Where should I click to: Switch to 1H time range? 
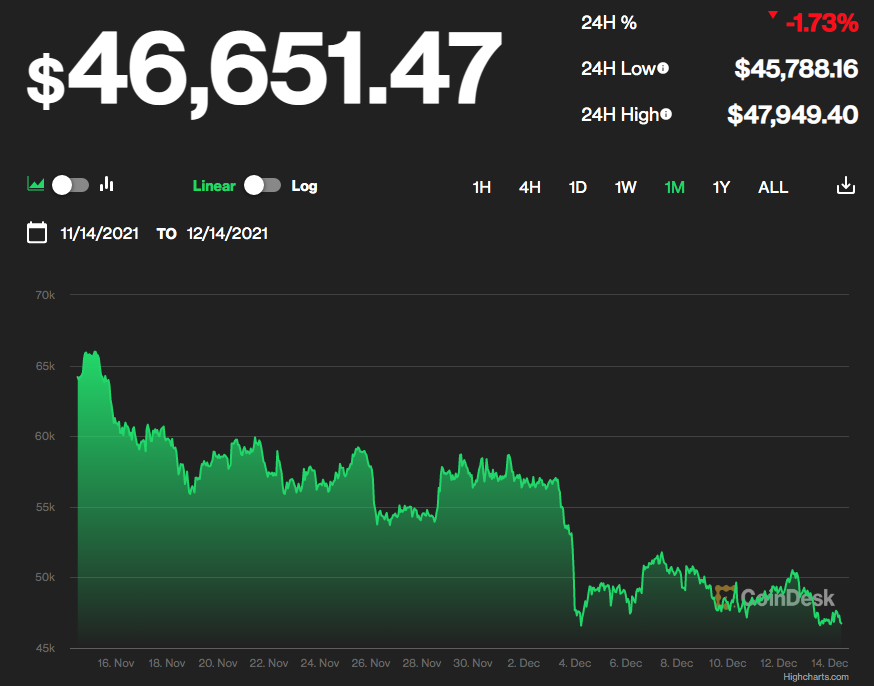coord(481,187)
